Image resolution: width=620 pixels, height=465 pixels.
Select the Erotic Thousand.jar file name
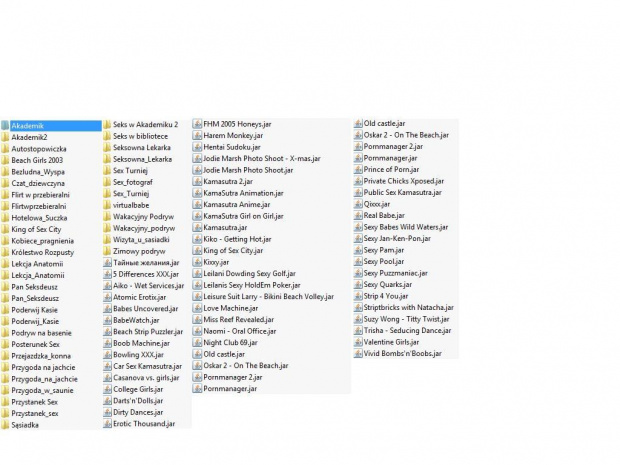(144, 423)
